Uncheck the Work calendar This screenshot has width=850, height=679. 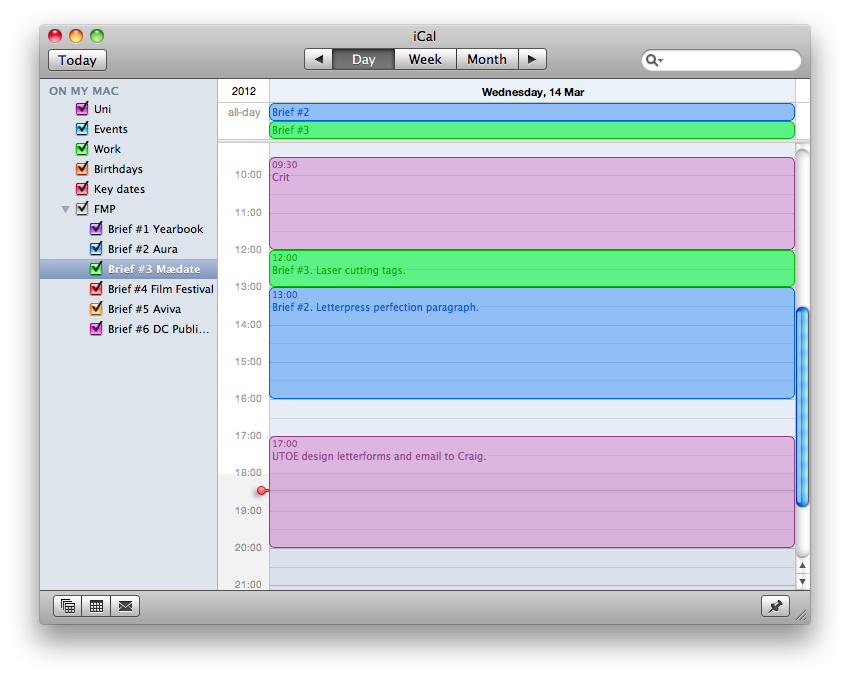[82, 148]
